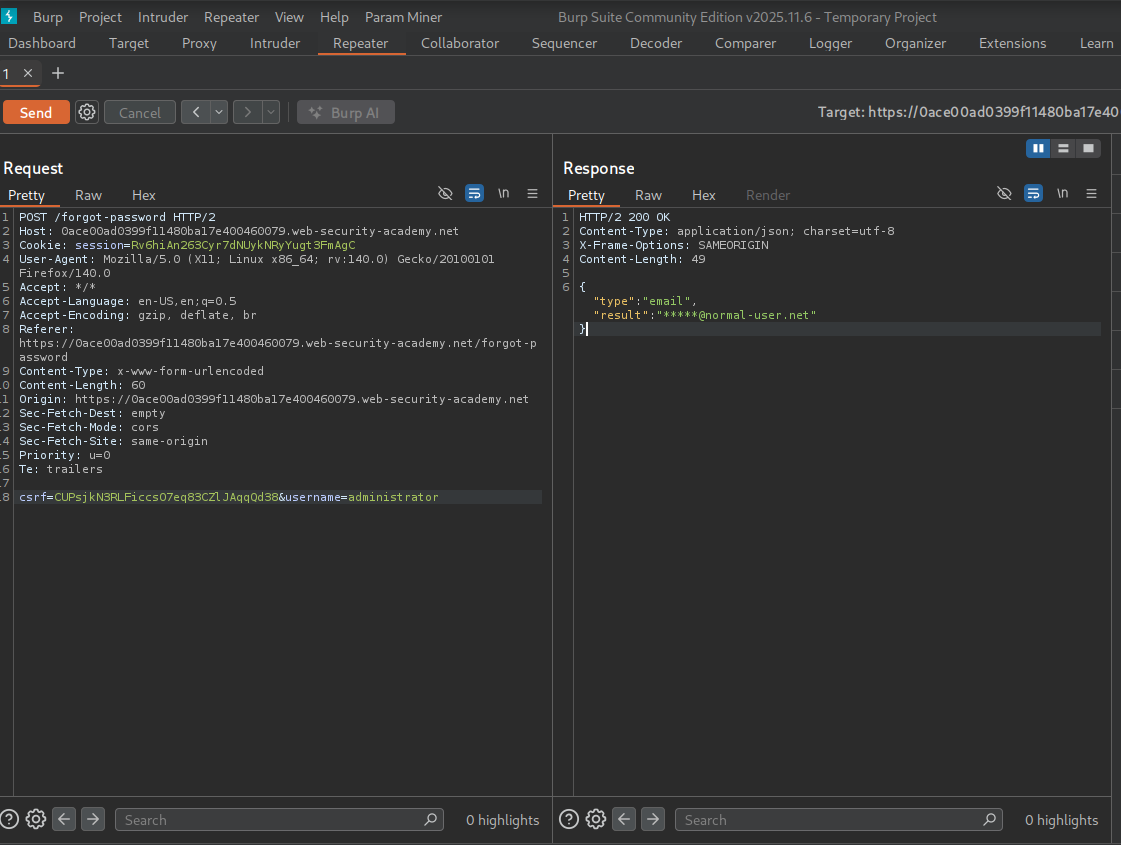Switch Request view to Hex tab
This screenshot has height=845, width=1121.
coord(143,195)
